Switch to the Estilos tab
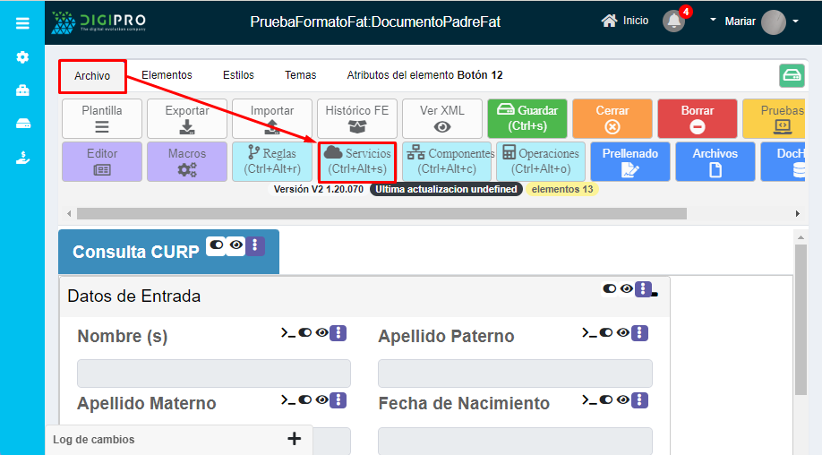This screenshot has height=456, width=822. click(x=238, y=75)
